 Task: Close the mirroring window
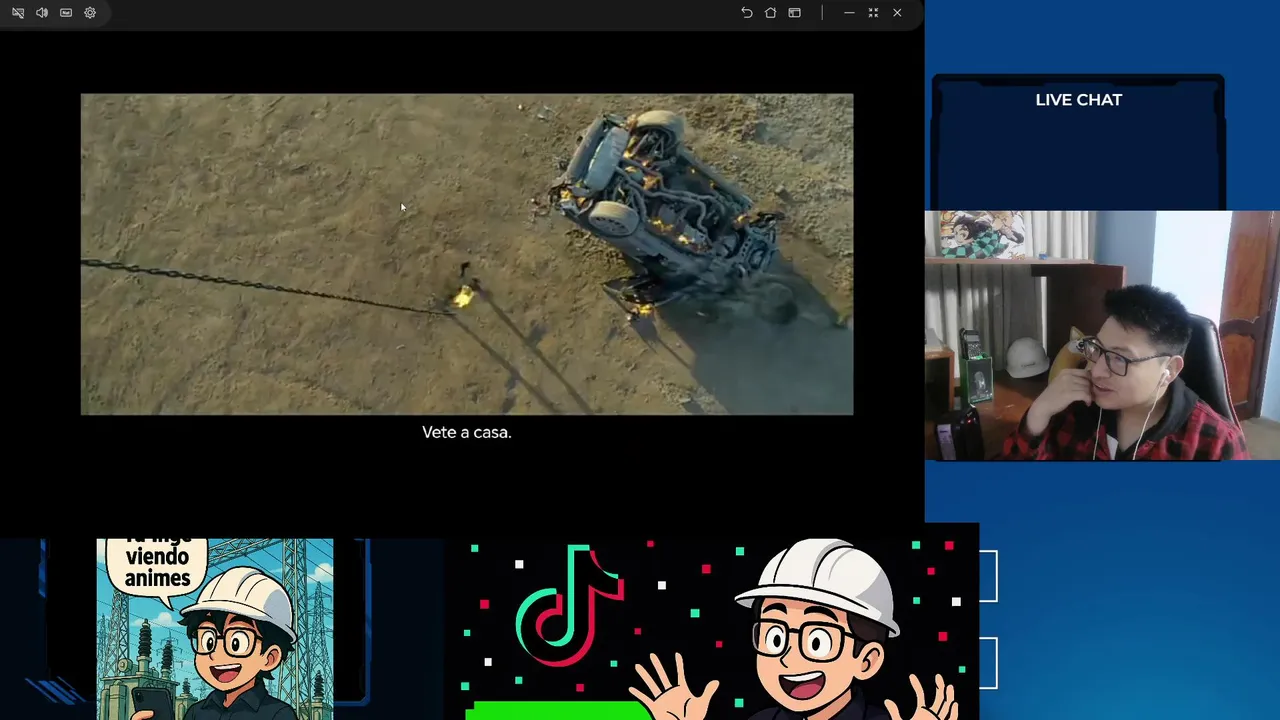tap(897, 13)
